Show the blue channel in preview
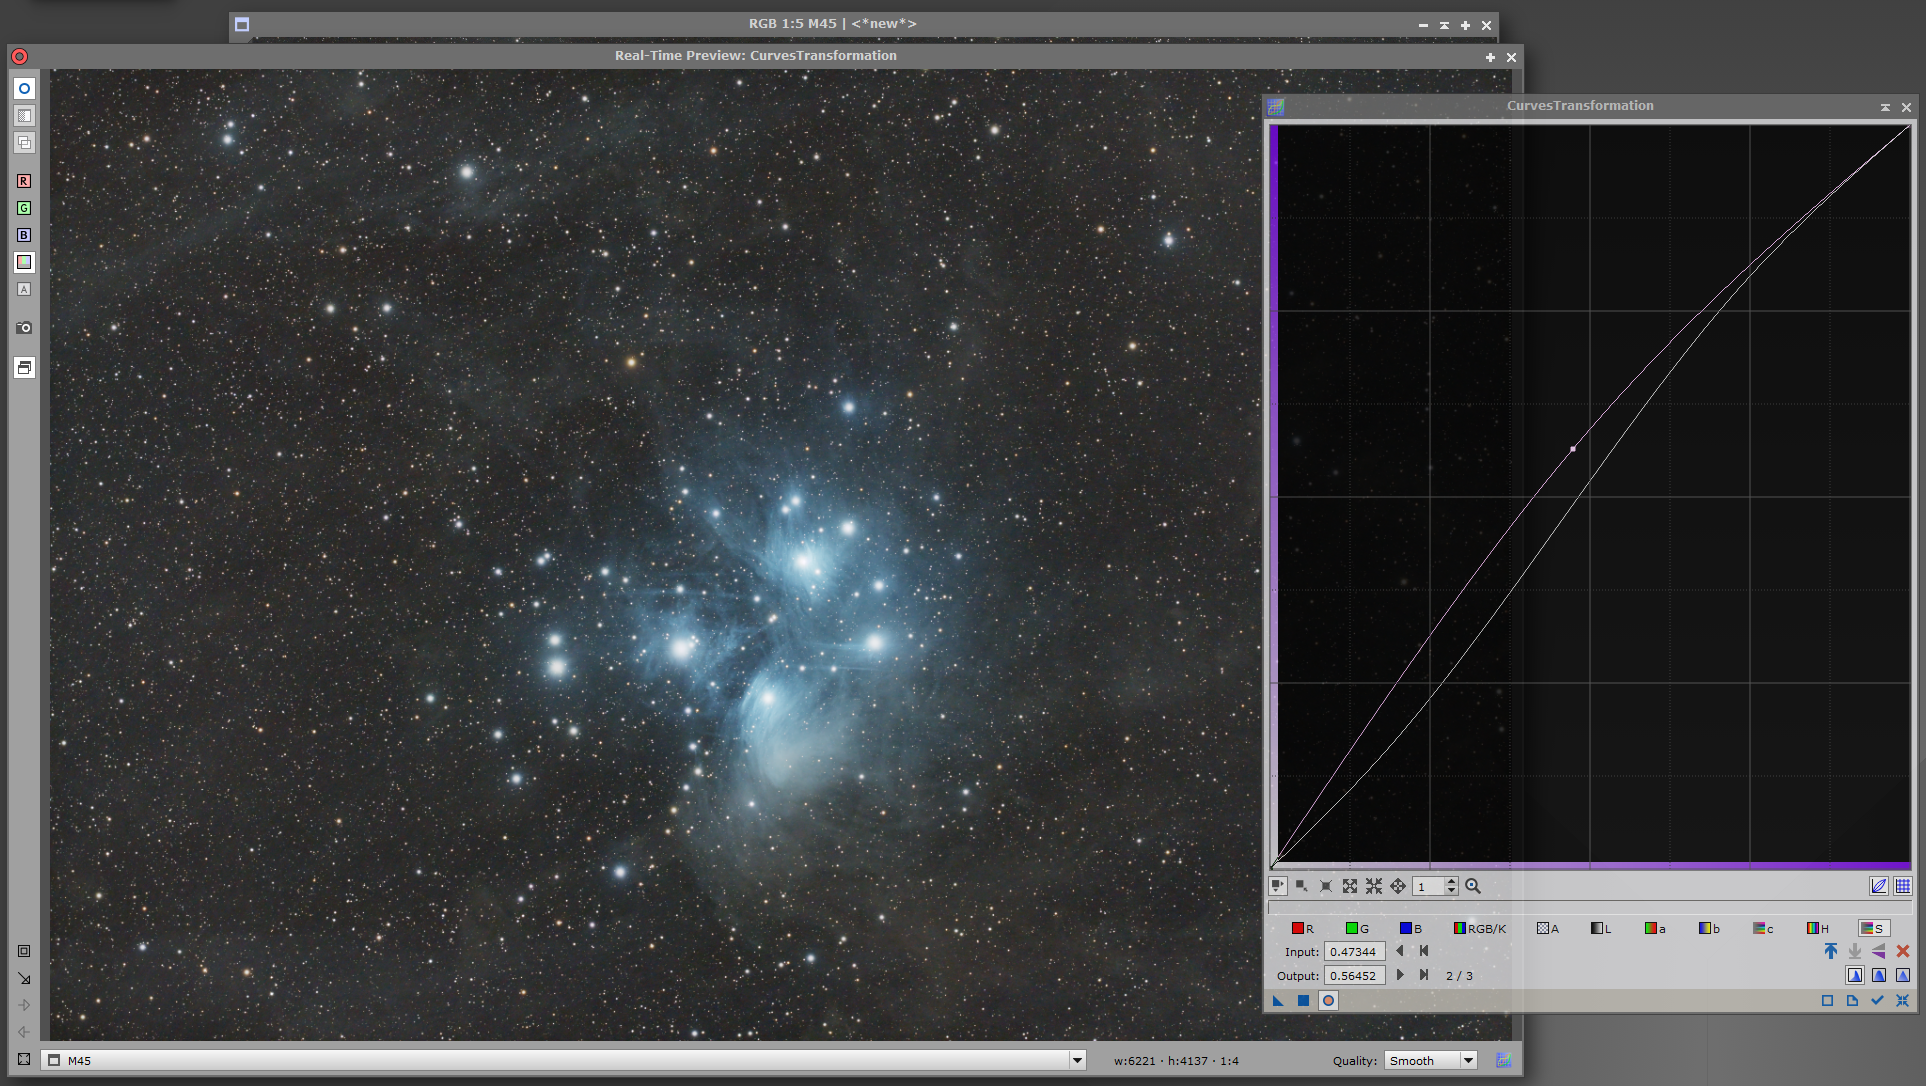 pyautogui.click(x=24, y=235)
